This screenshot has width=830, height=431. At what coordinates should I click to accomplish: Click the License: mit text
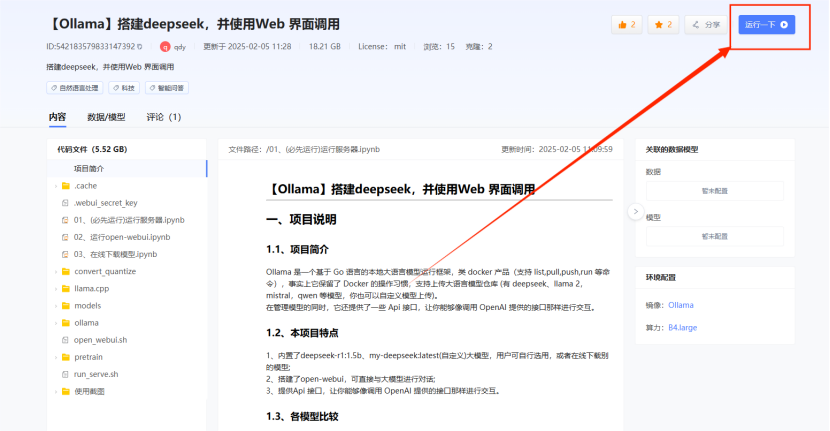click(382, 47)
